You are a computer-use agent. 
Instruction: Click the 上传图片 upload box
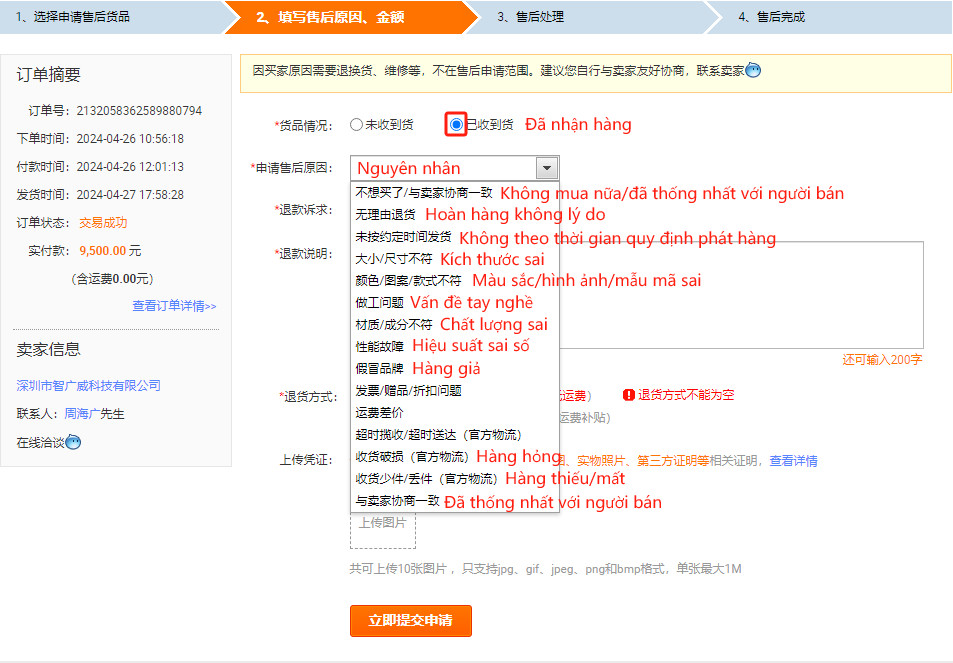pos(383,525)
